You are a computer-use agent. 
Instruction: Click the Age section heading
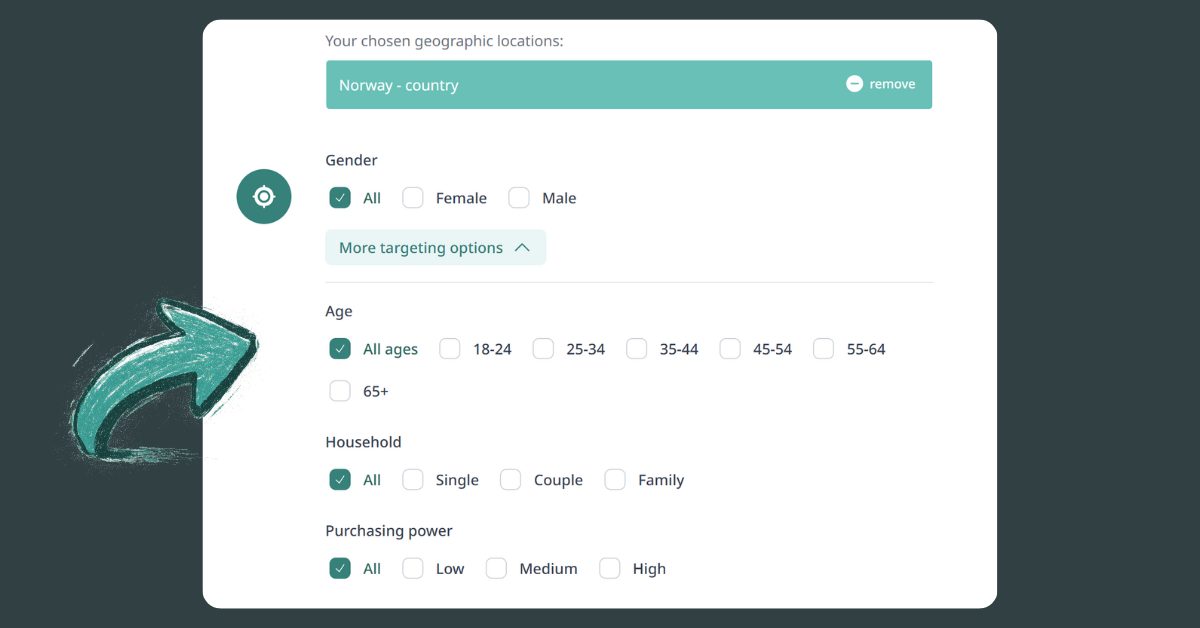[339, 312]
